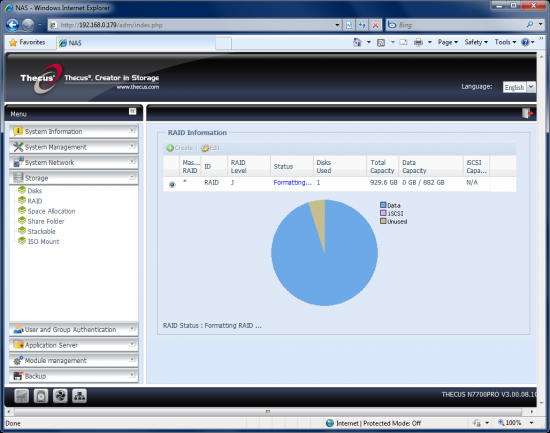Viewport: 550px width, 433px height.
Task: Click the red Stop loading icon
Action: click(x=375, y=25)
